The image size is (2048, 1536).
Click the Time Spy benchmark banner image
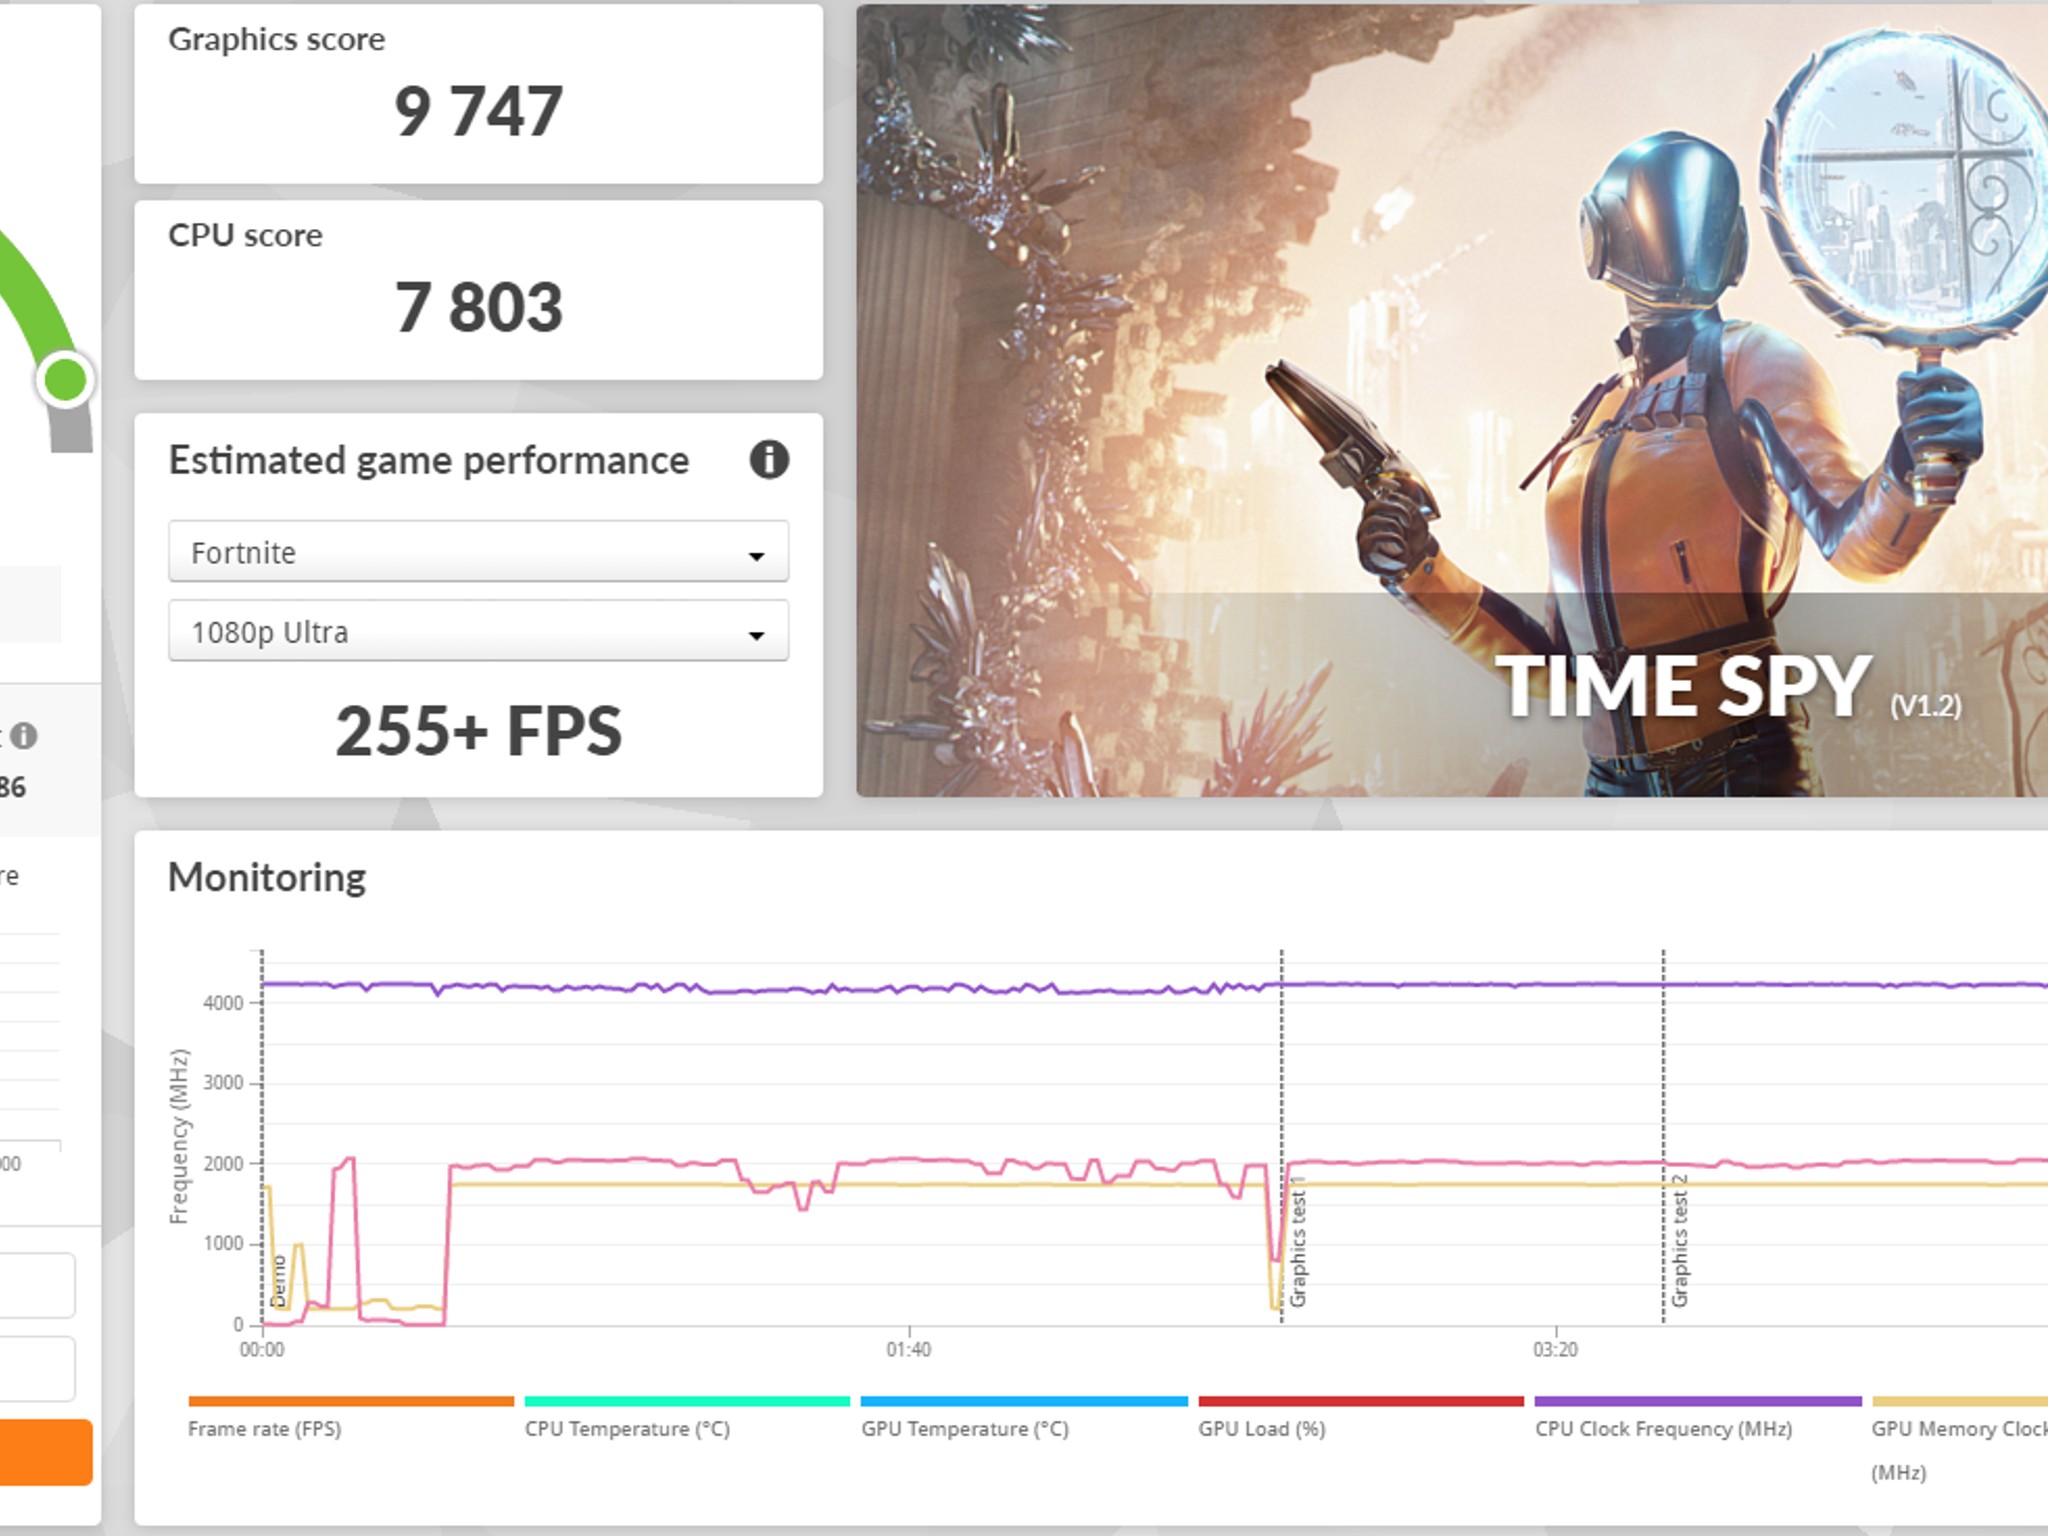[x=1450, y=400]
